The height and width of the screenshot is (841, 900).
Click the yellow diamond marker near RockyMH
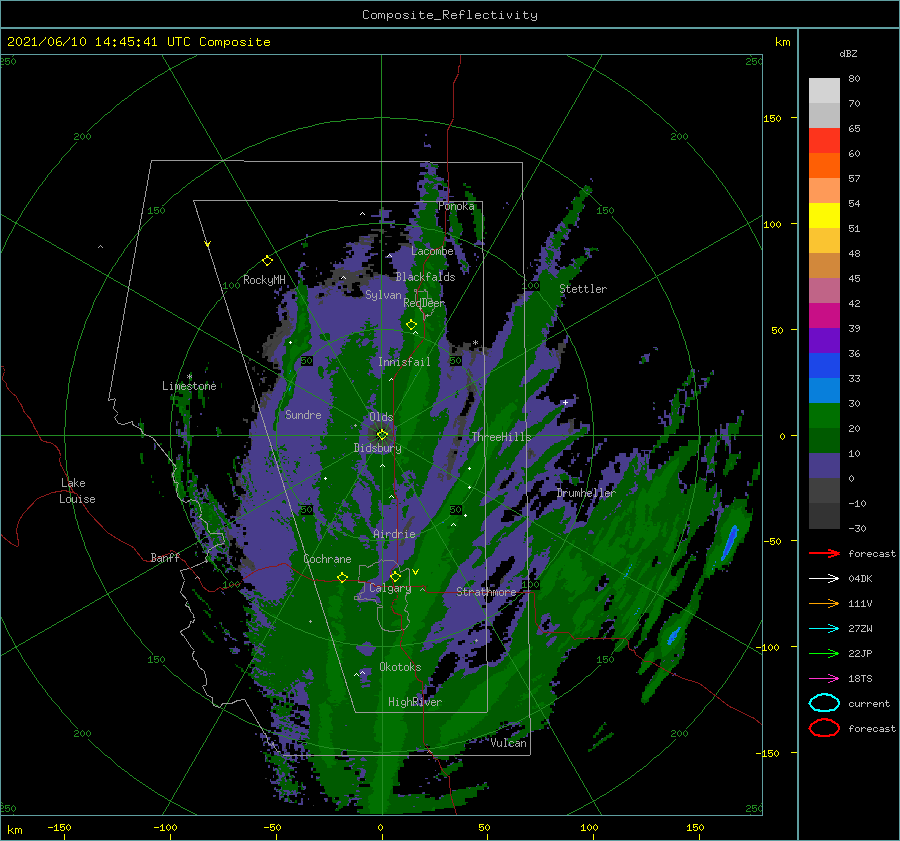[267, 261]
